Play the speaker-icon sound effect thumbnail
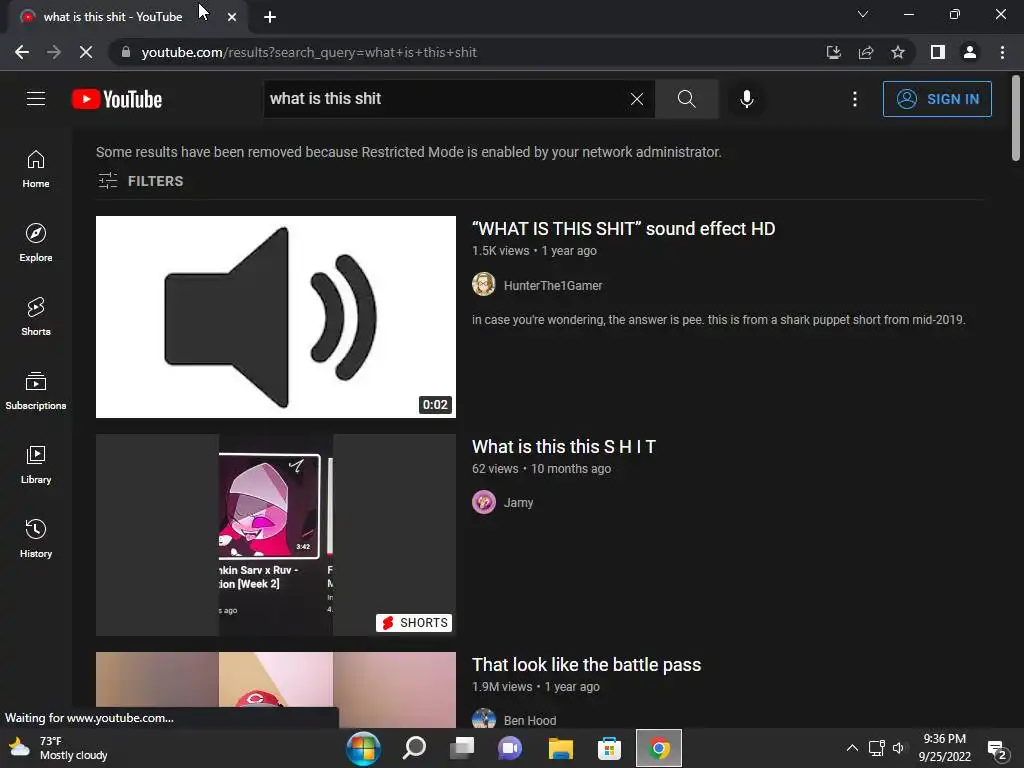This screenshot has width=1024, height=768. [x=276, y=317]
